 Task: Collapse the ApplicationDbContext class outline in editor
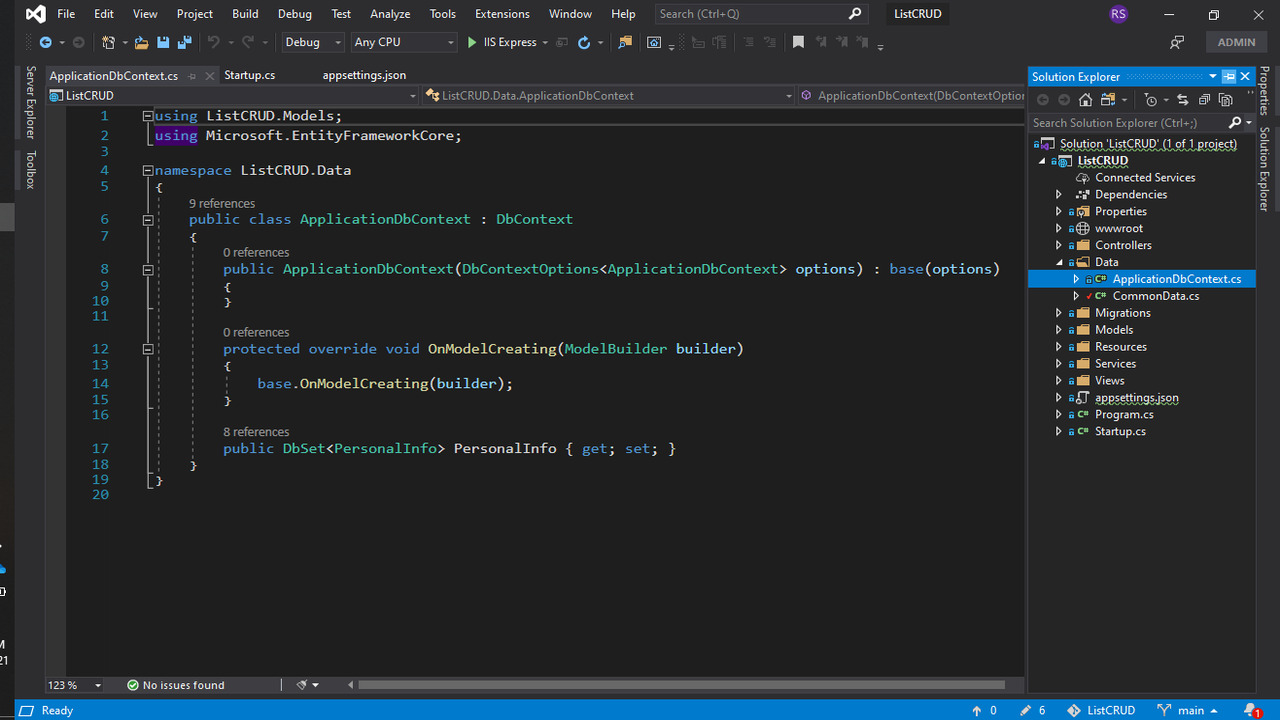click(148, 220)
